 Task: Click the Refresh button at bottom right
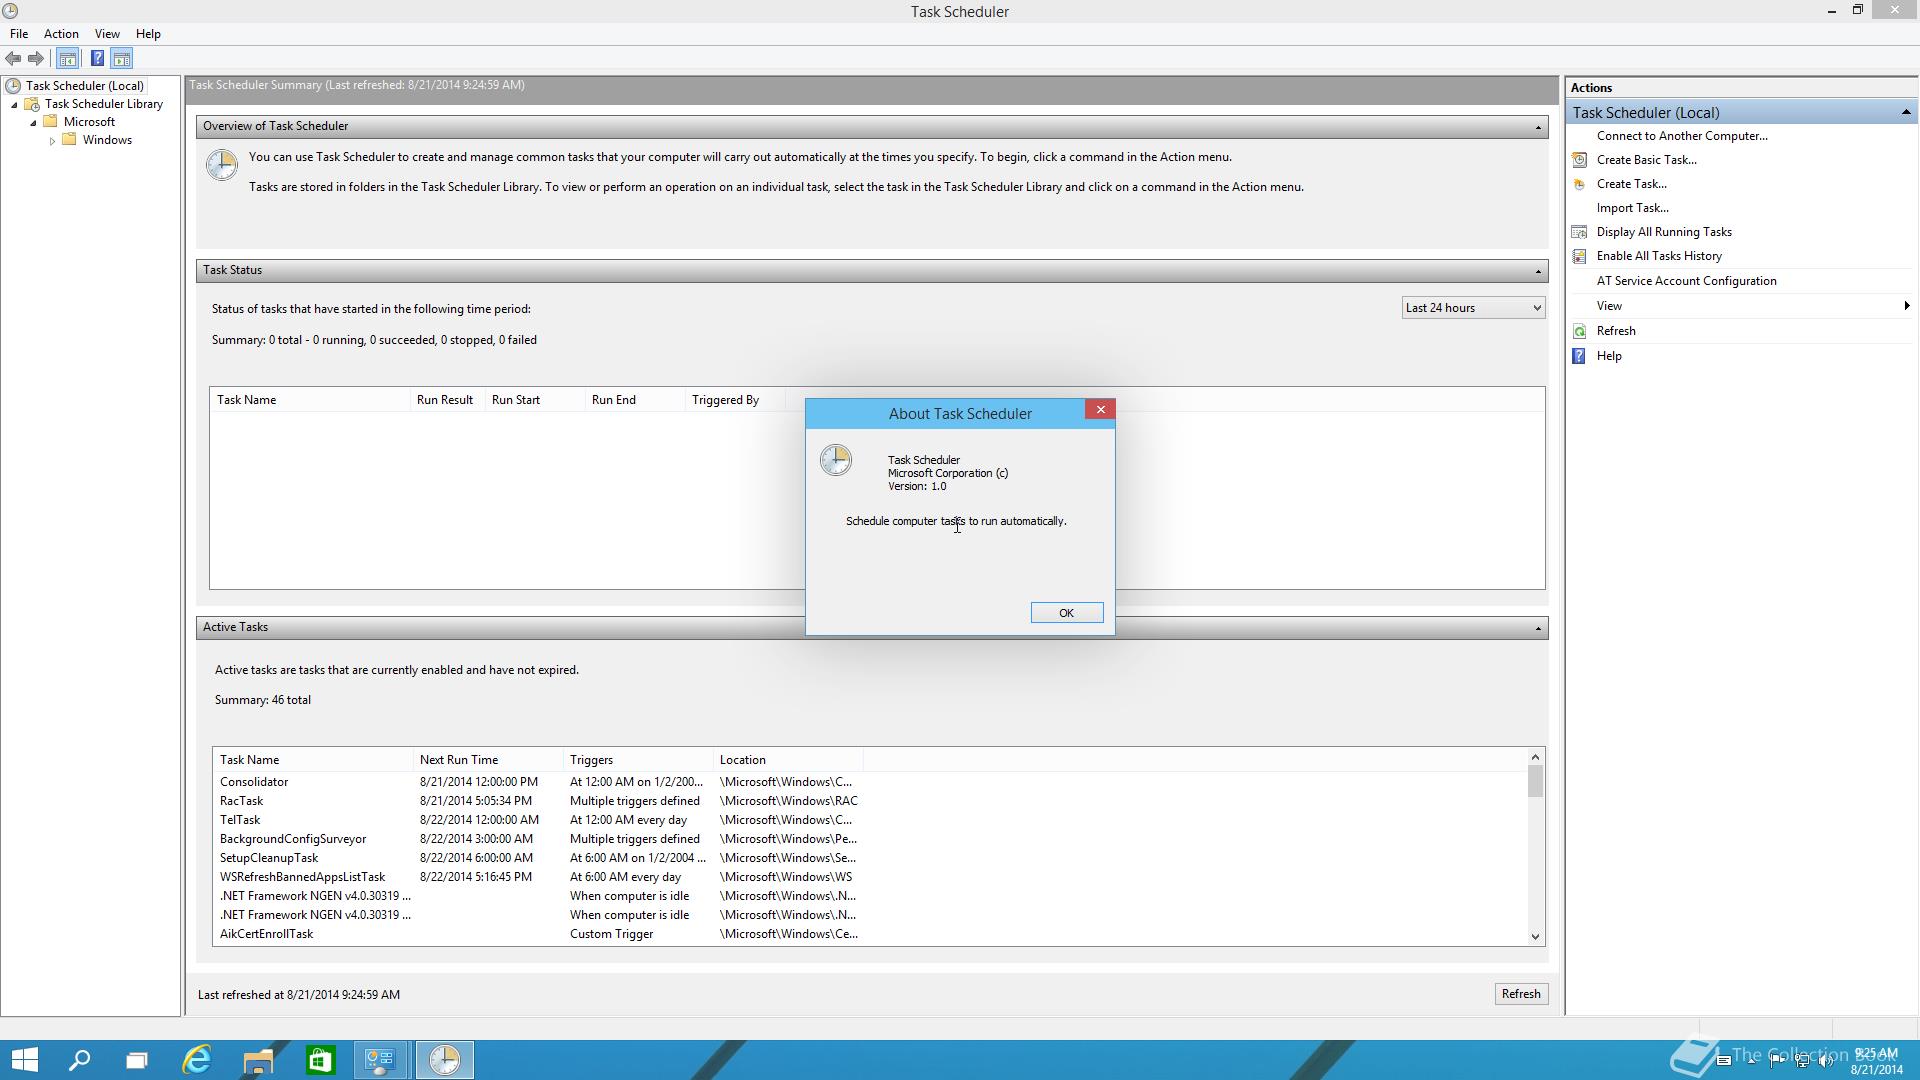click(x=1520, y=994)
